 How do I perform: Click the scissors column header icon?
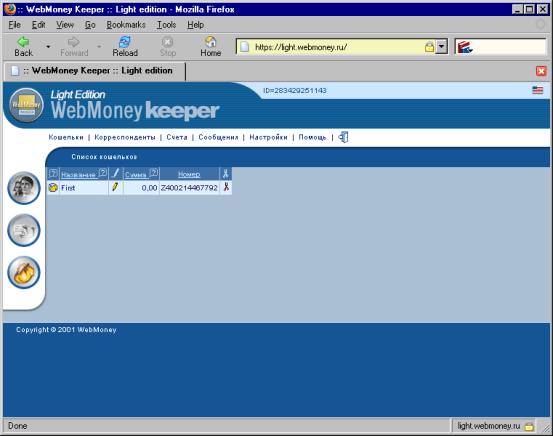[225, 173]
